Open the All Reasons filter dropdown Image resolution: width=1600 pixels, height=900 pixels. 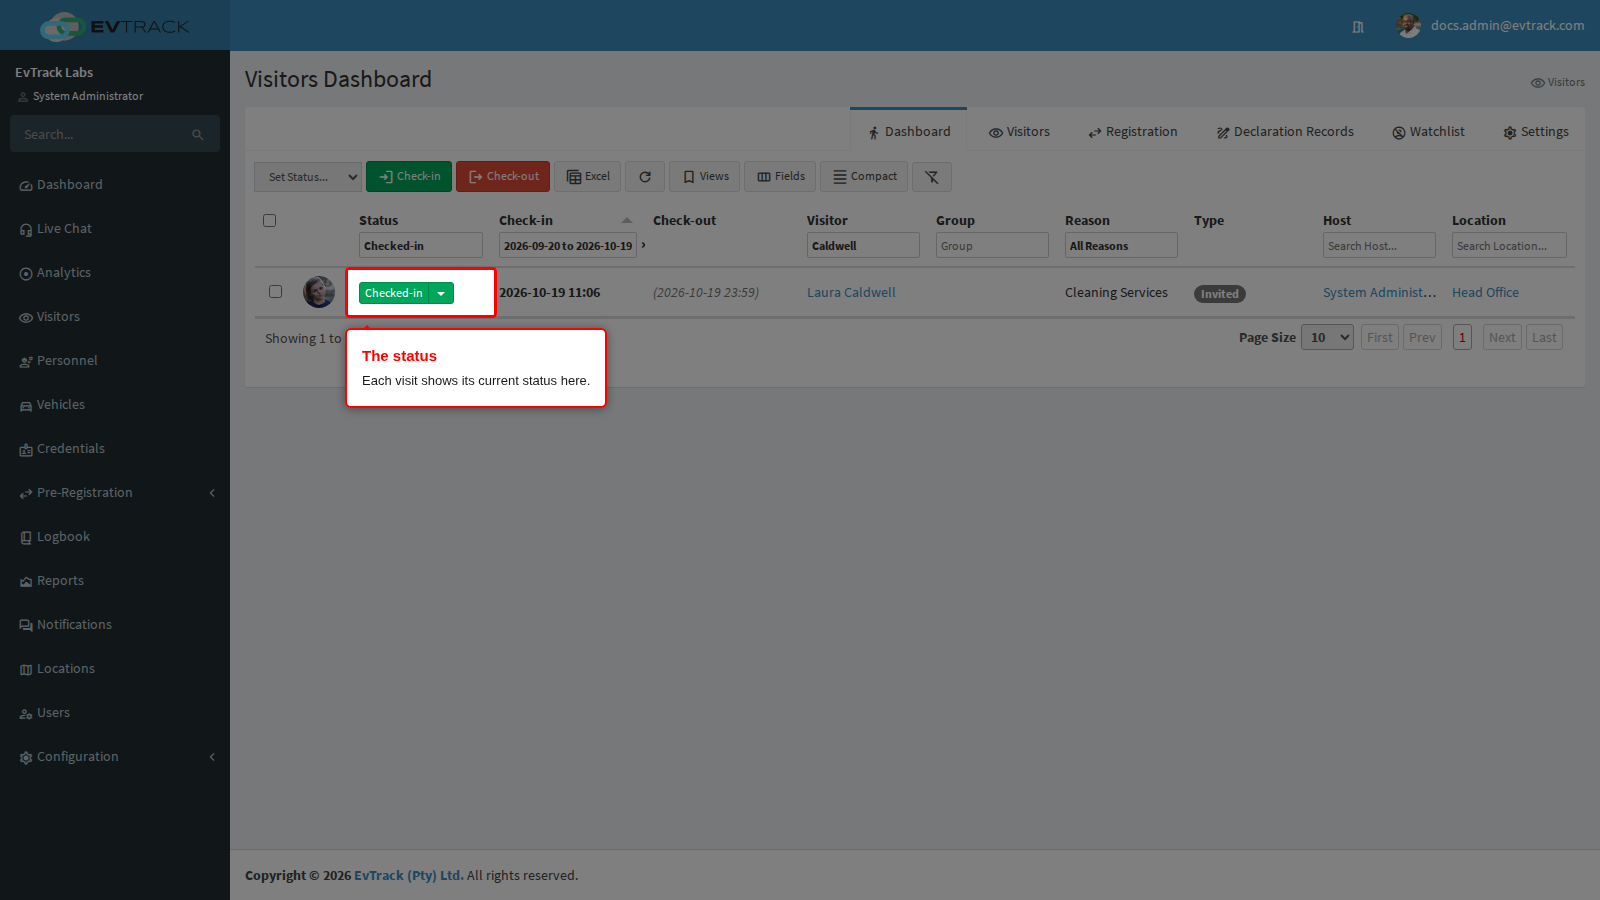pyautogui.click(x=1121, y=246)
